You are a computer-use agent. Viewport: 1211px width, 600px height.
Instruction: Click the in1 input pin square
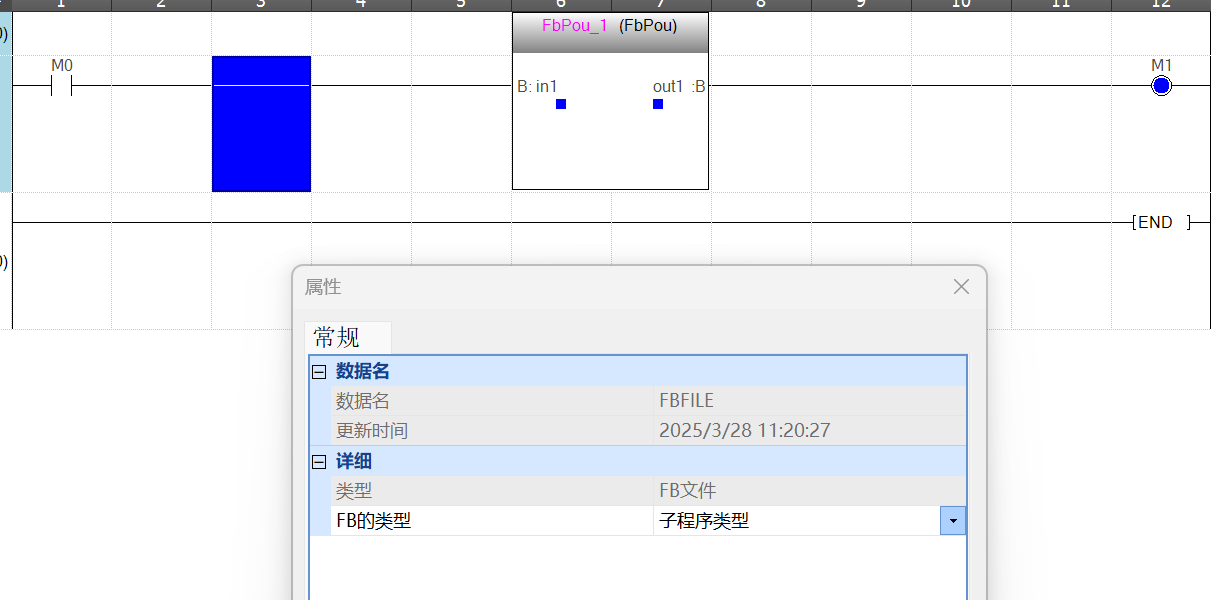click(561, 104)
